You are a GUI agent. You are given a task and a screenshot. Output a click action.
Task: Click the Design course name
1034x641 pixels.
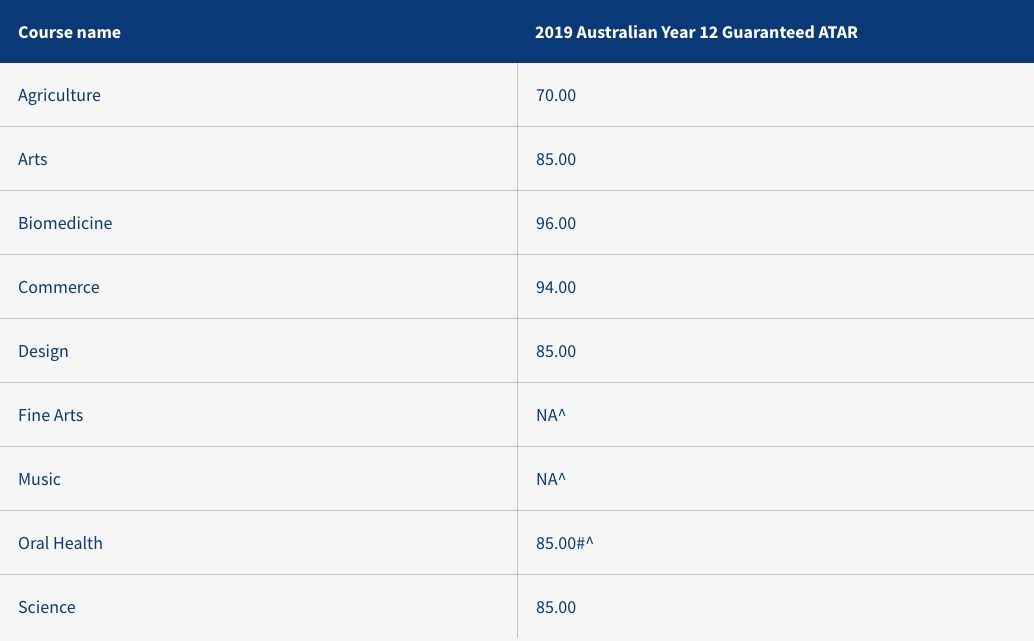point(43,351)
